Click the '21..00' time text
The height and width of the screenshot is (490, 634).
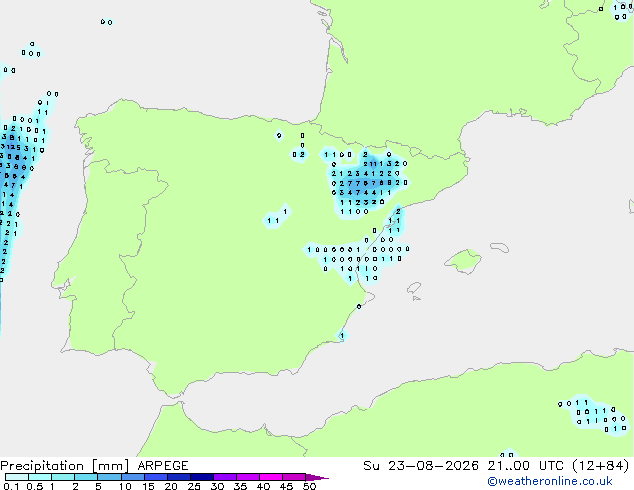[x=508, y=466]
